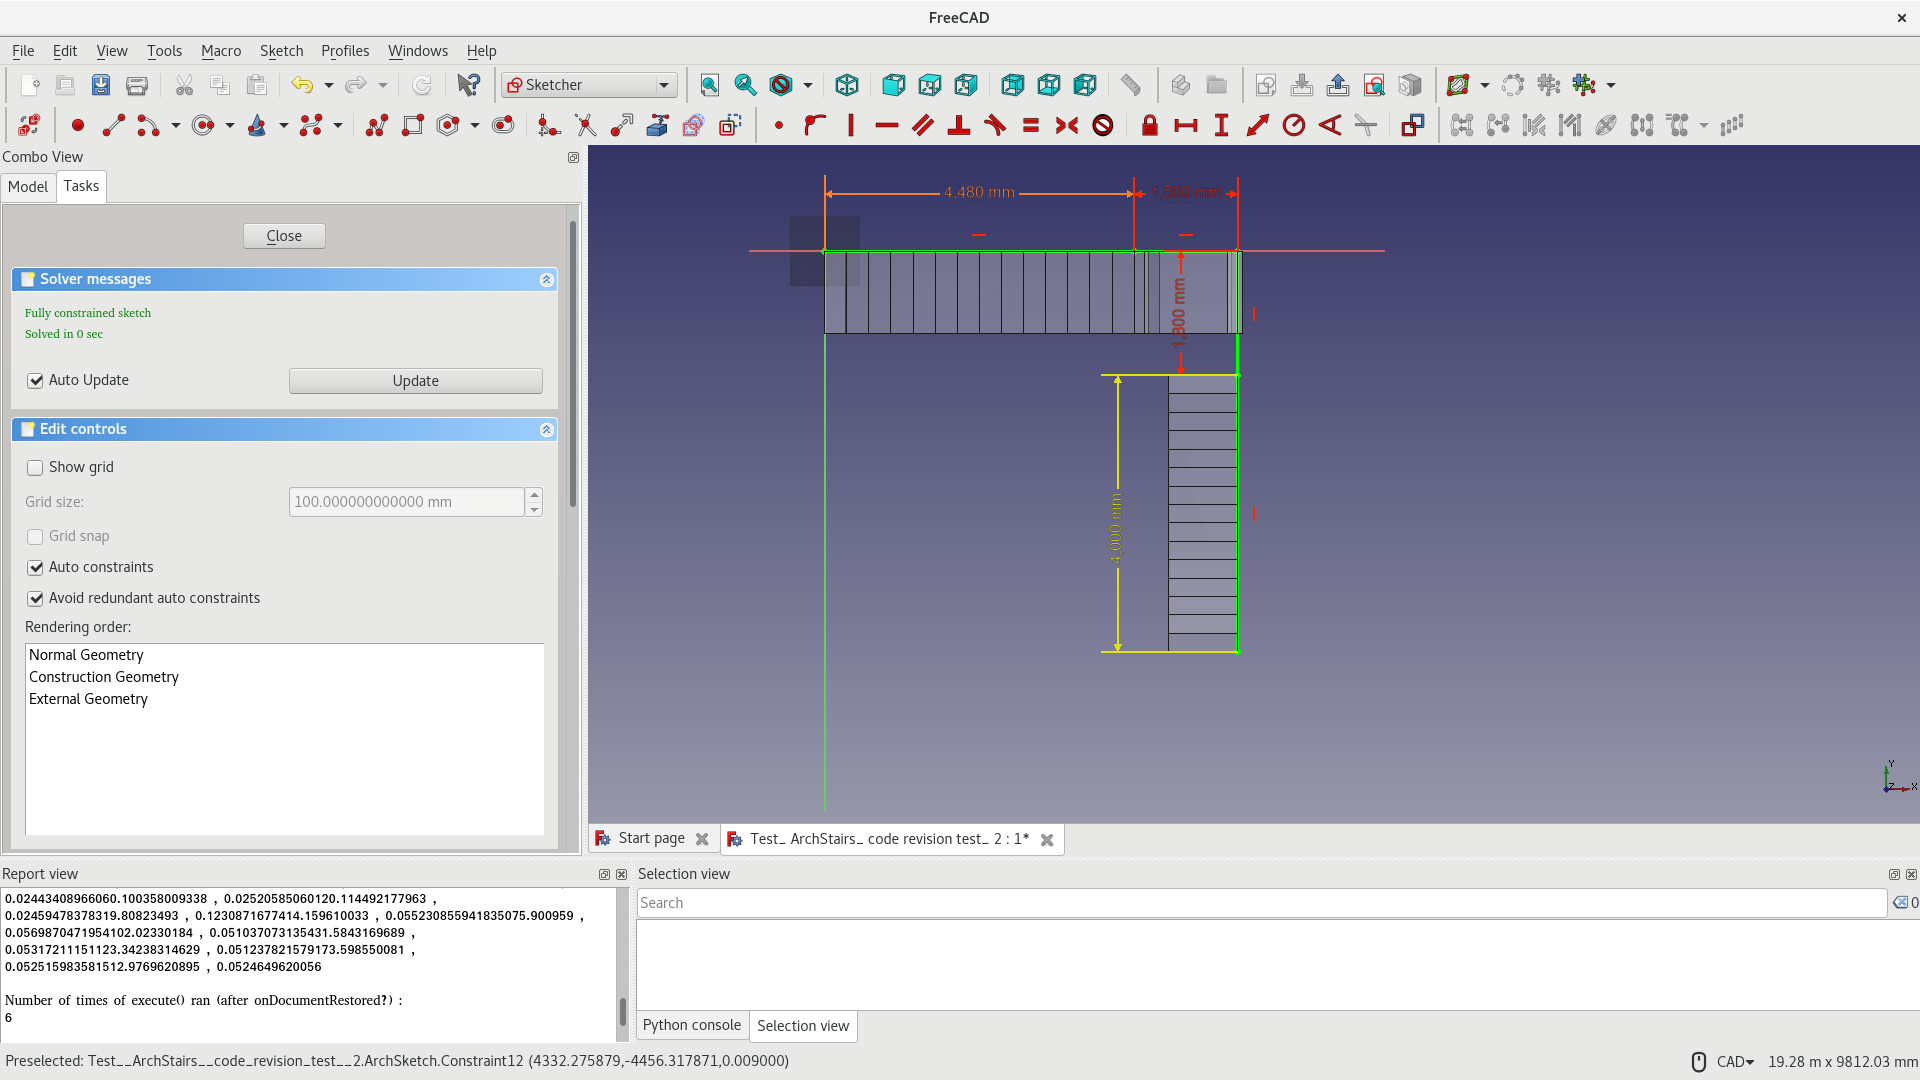
Task: Click Fit all zoom icon
Action: click(x=709, y=85)
